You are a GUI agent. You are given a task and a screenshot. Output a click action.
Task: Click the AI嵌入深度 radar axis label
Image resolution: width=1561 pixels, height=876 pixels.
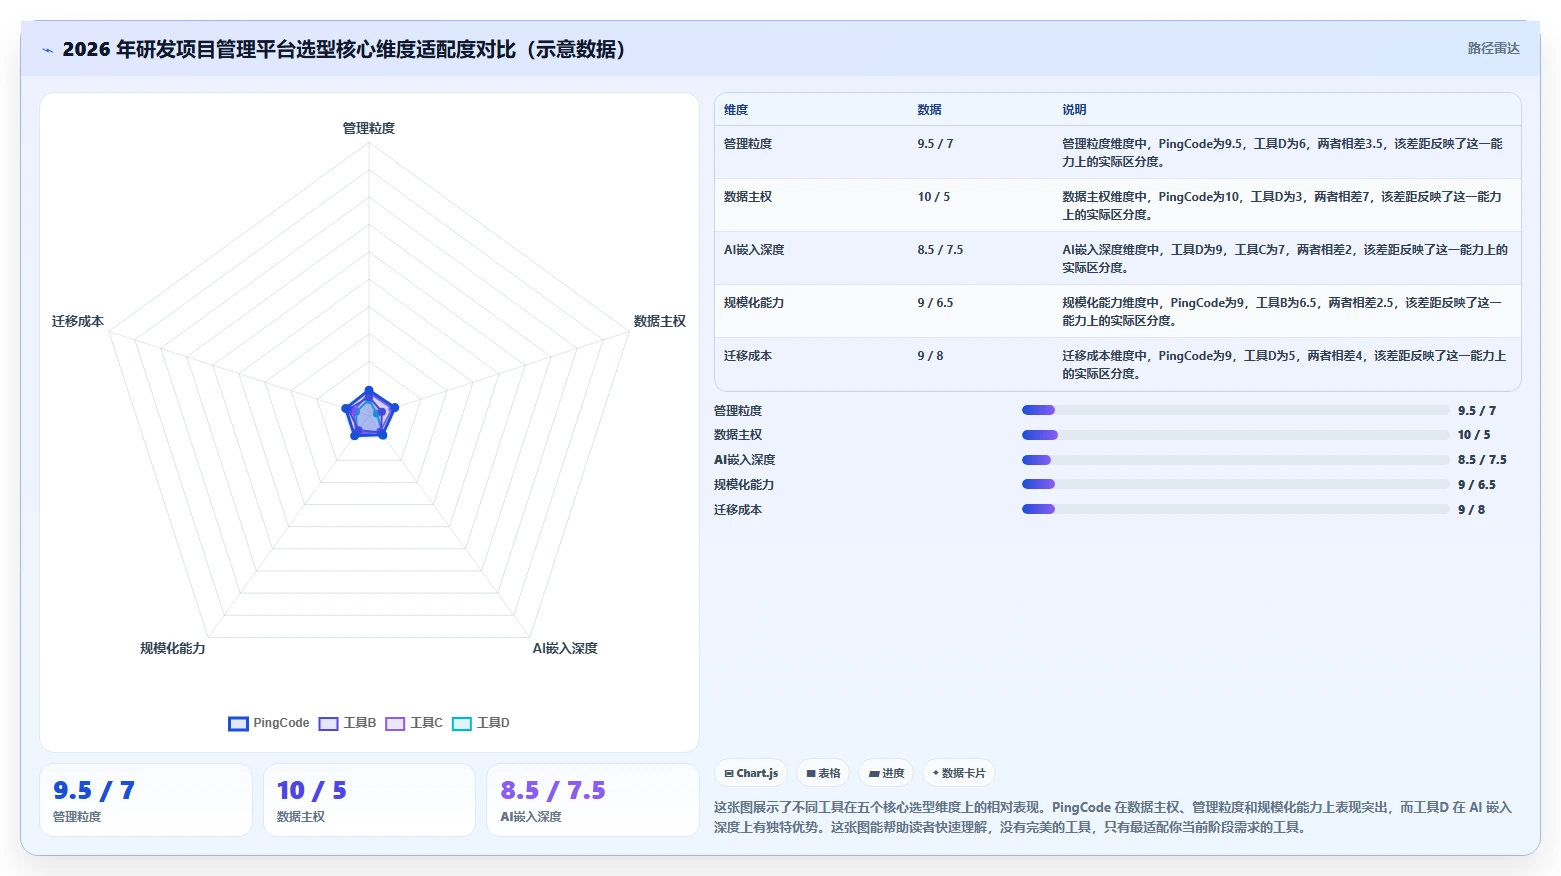coord(565,648)
